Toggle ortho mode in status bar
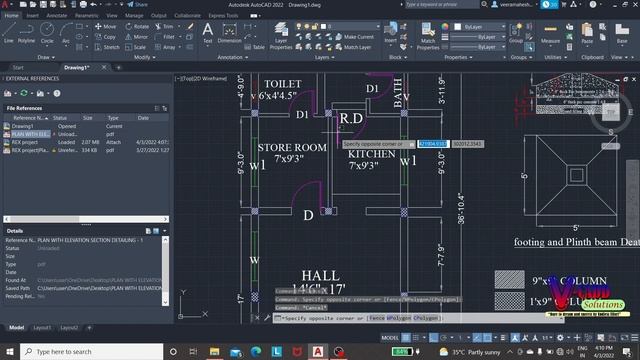Image resolution: width=640 pixels, height=360 pixels. click(x=433, y=338)
